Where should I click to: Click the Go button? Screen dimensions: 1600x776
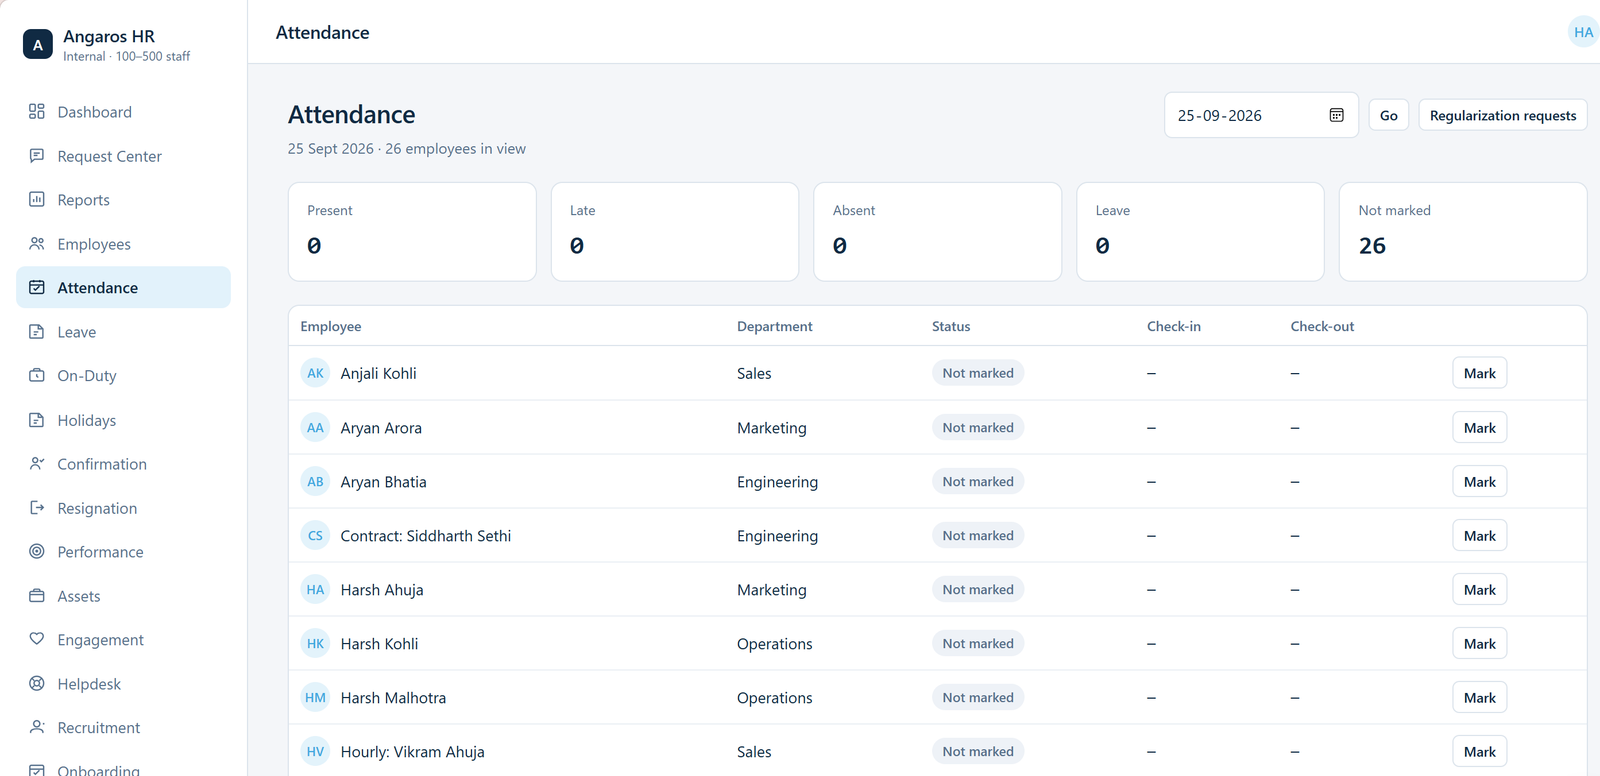(x=1388, y=115)
